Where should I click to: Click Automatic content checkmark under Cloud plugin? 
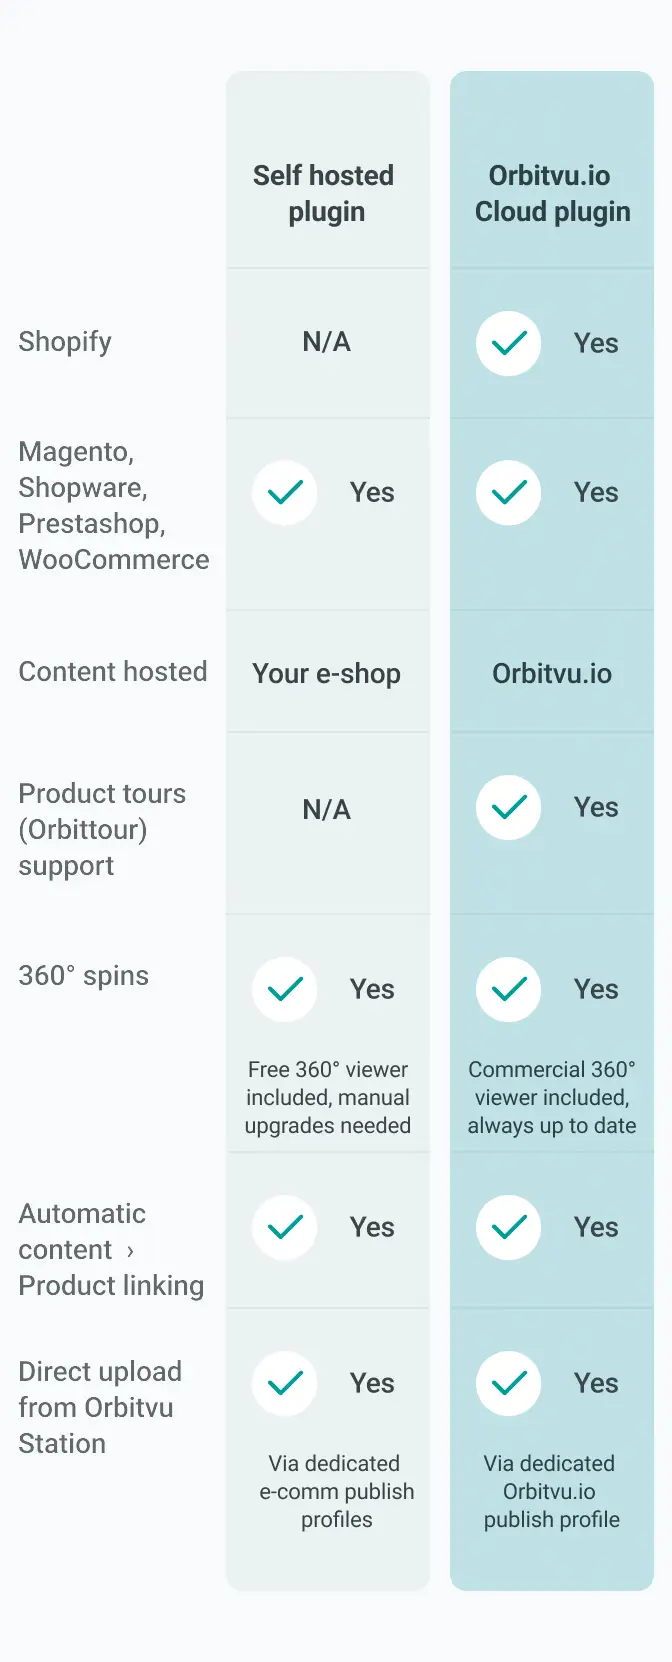click(x=509, y=1228)
